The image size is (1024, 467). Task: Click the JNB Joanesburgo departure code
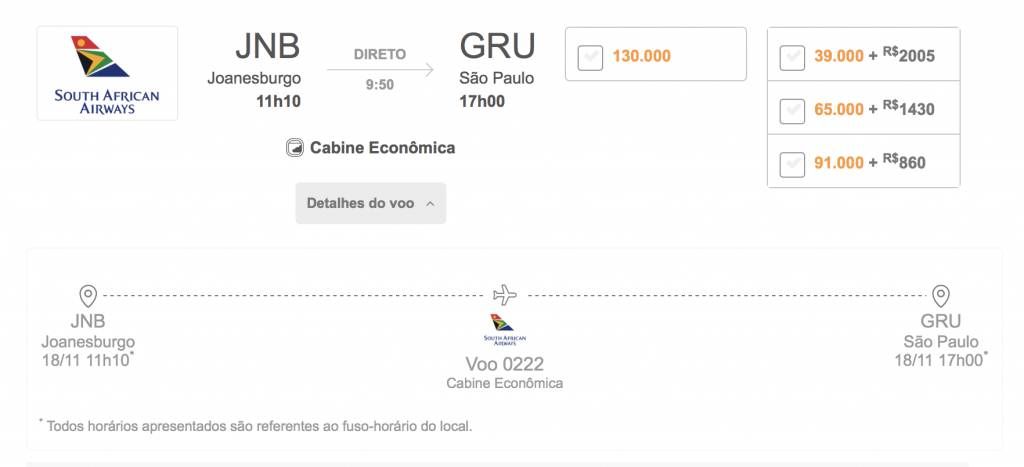point(268,46)
